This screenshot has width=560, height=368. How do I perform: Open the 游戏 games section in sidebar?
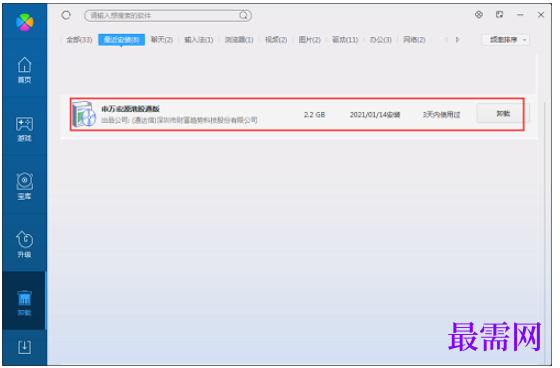(x=24, y=129)
